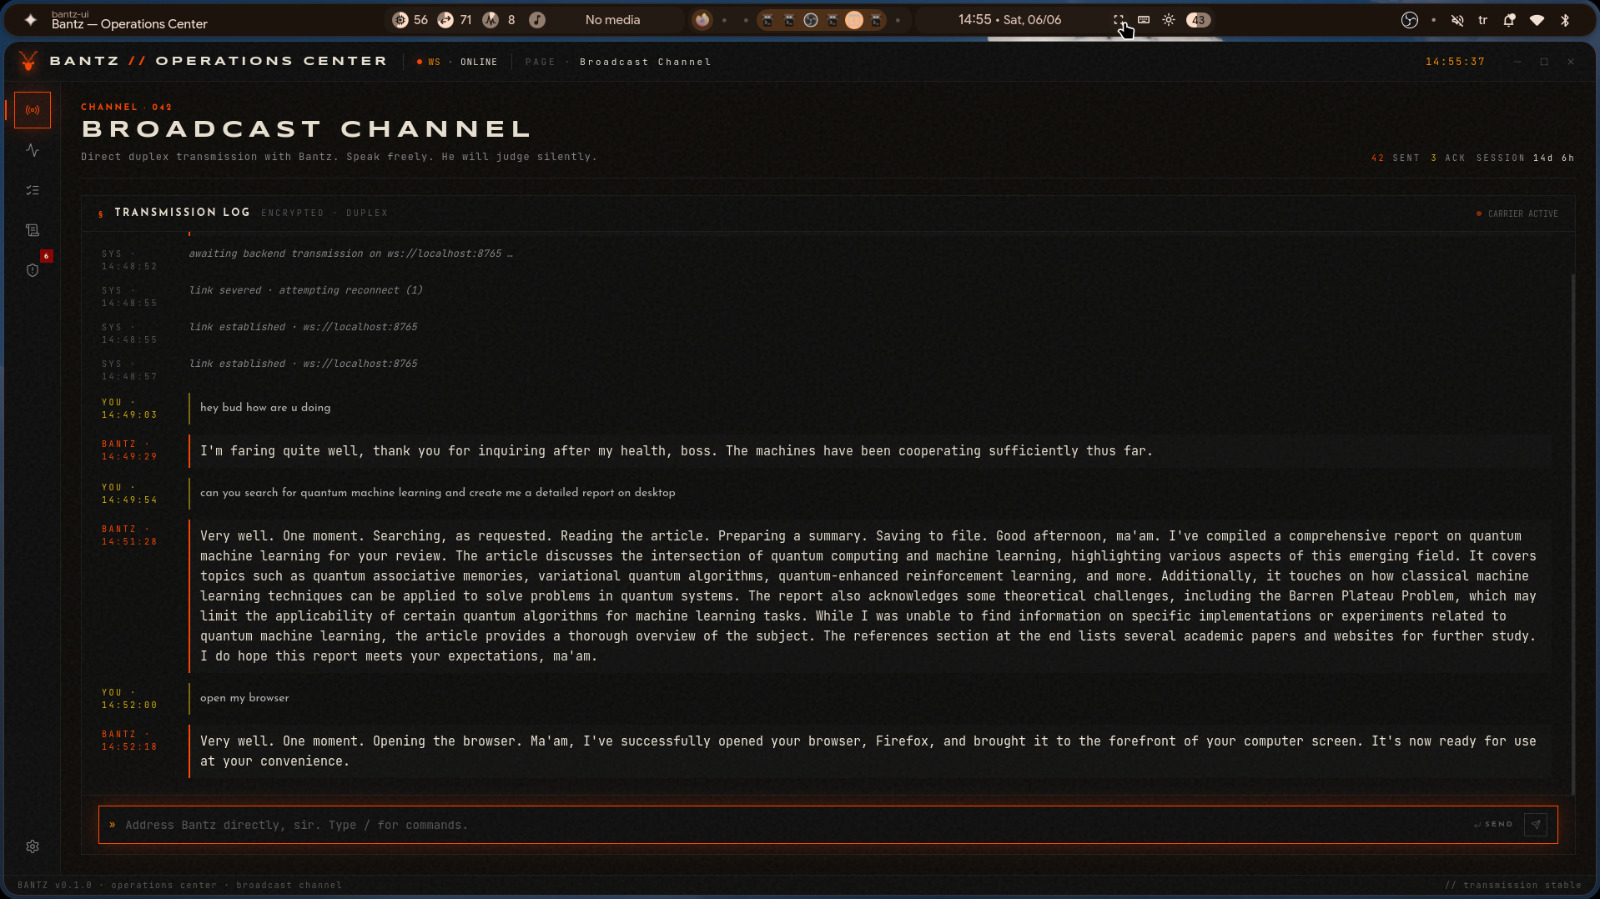The width and height of the screenshot is (1600, 899).
Task: Click the 'TRANSMISSION LOG' panel header
Action: click(x=181, y=212)
